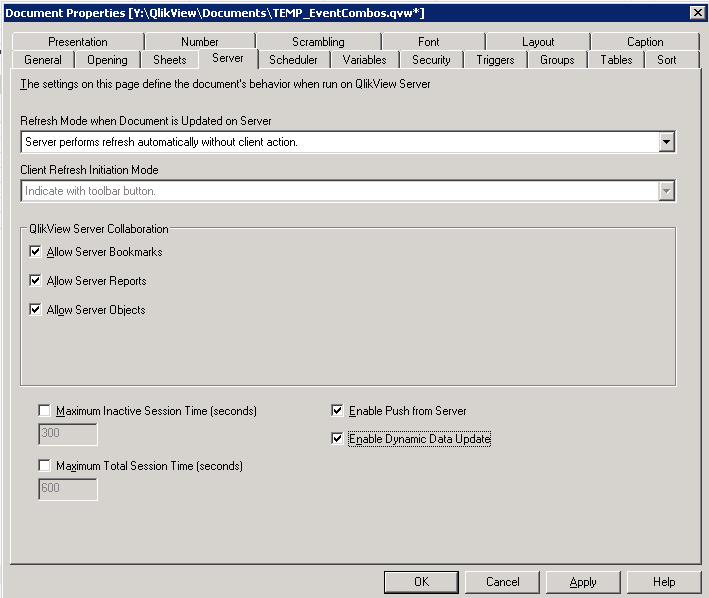Open the Security tab
Image resolution: width=709 pixels, height=598 pixels.
pyautogui.click(x=431, y=60)
